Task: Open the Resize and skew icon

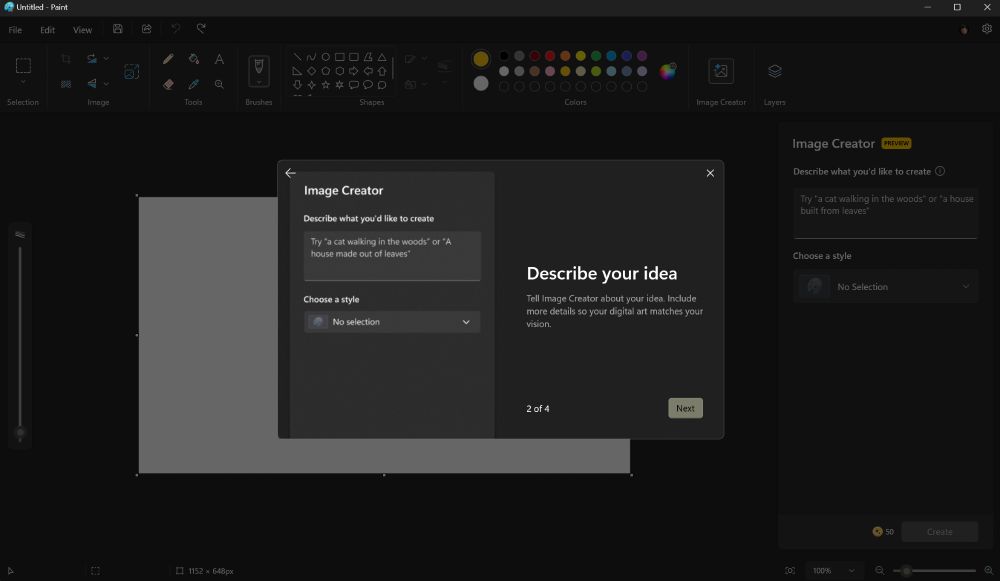Action: (x=131, y=71)
